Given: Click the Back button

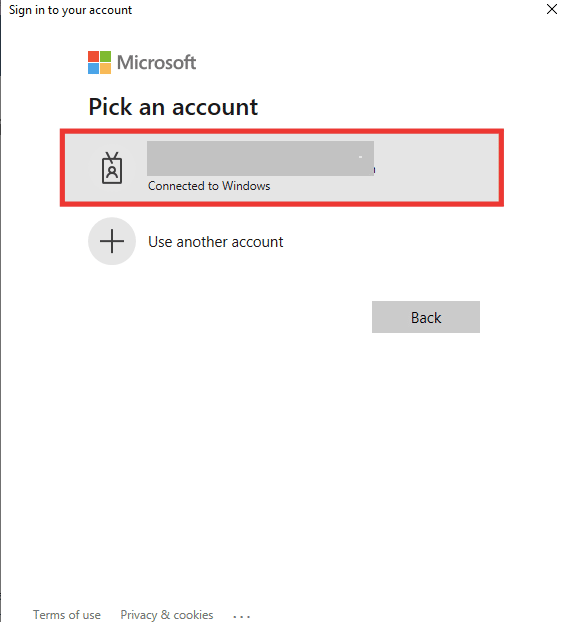Looking at the screenshot, I should pos(426,317).
